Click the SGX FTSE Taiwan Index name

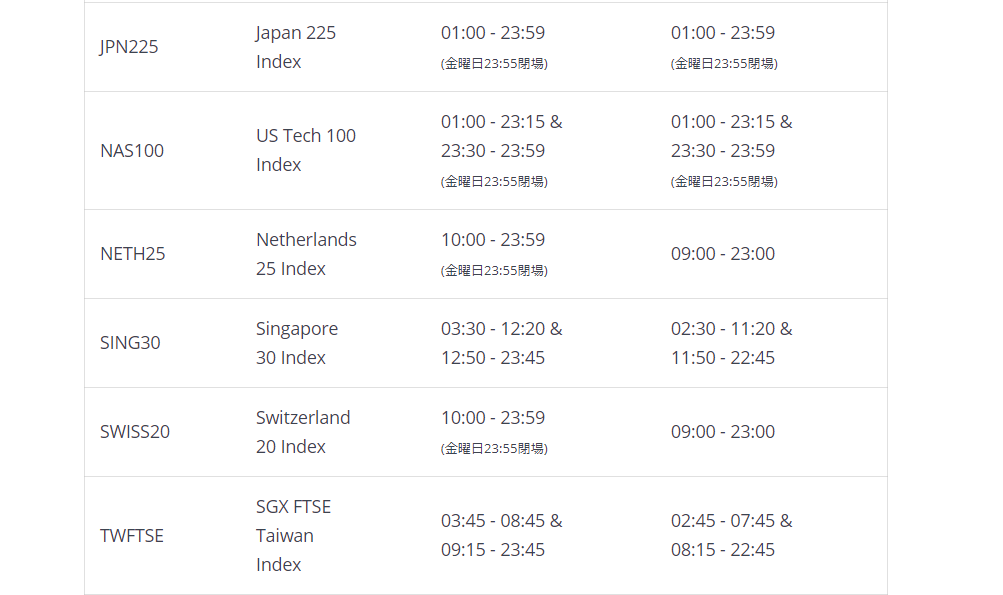(294, 535)
